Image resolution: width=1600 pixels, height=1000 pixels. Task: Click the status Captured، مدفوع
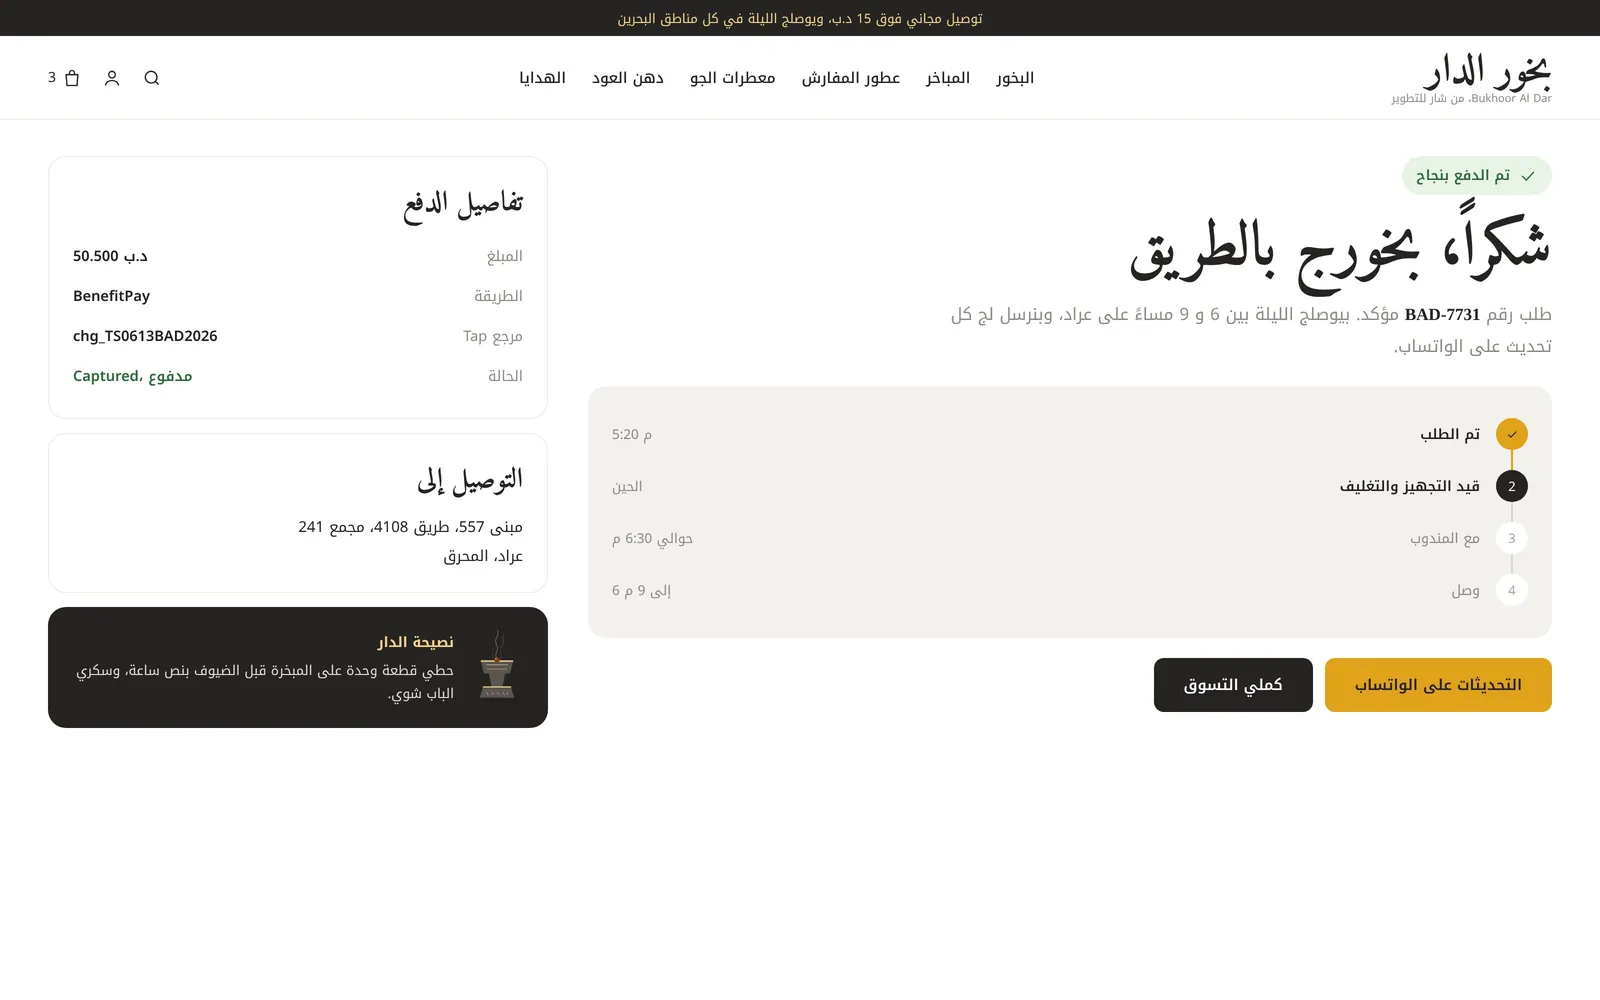pyautogui.click(x=133, y=376)
